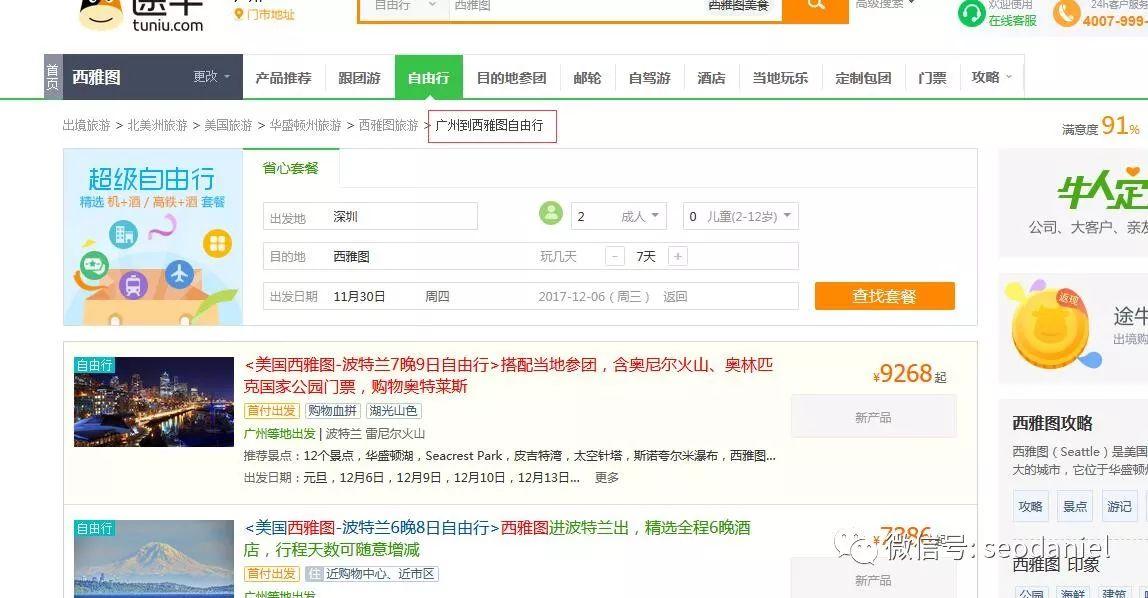Click the green adult traveler icon
Image resolution: width=1148 pixels, height=598 pixels.
click(551, 213)
